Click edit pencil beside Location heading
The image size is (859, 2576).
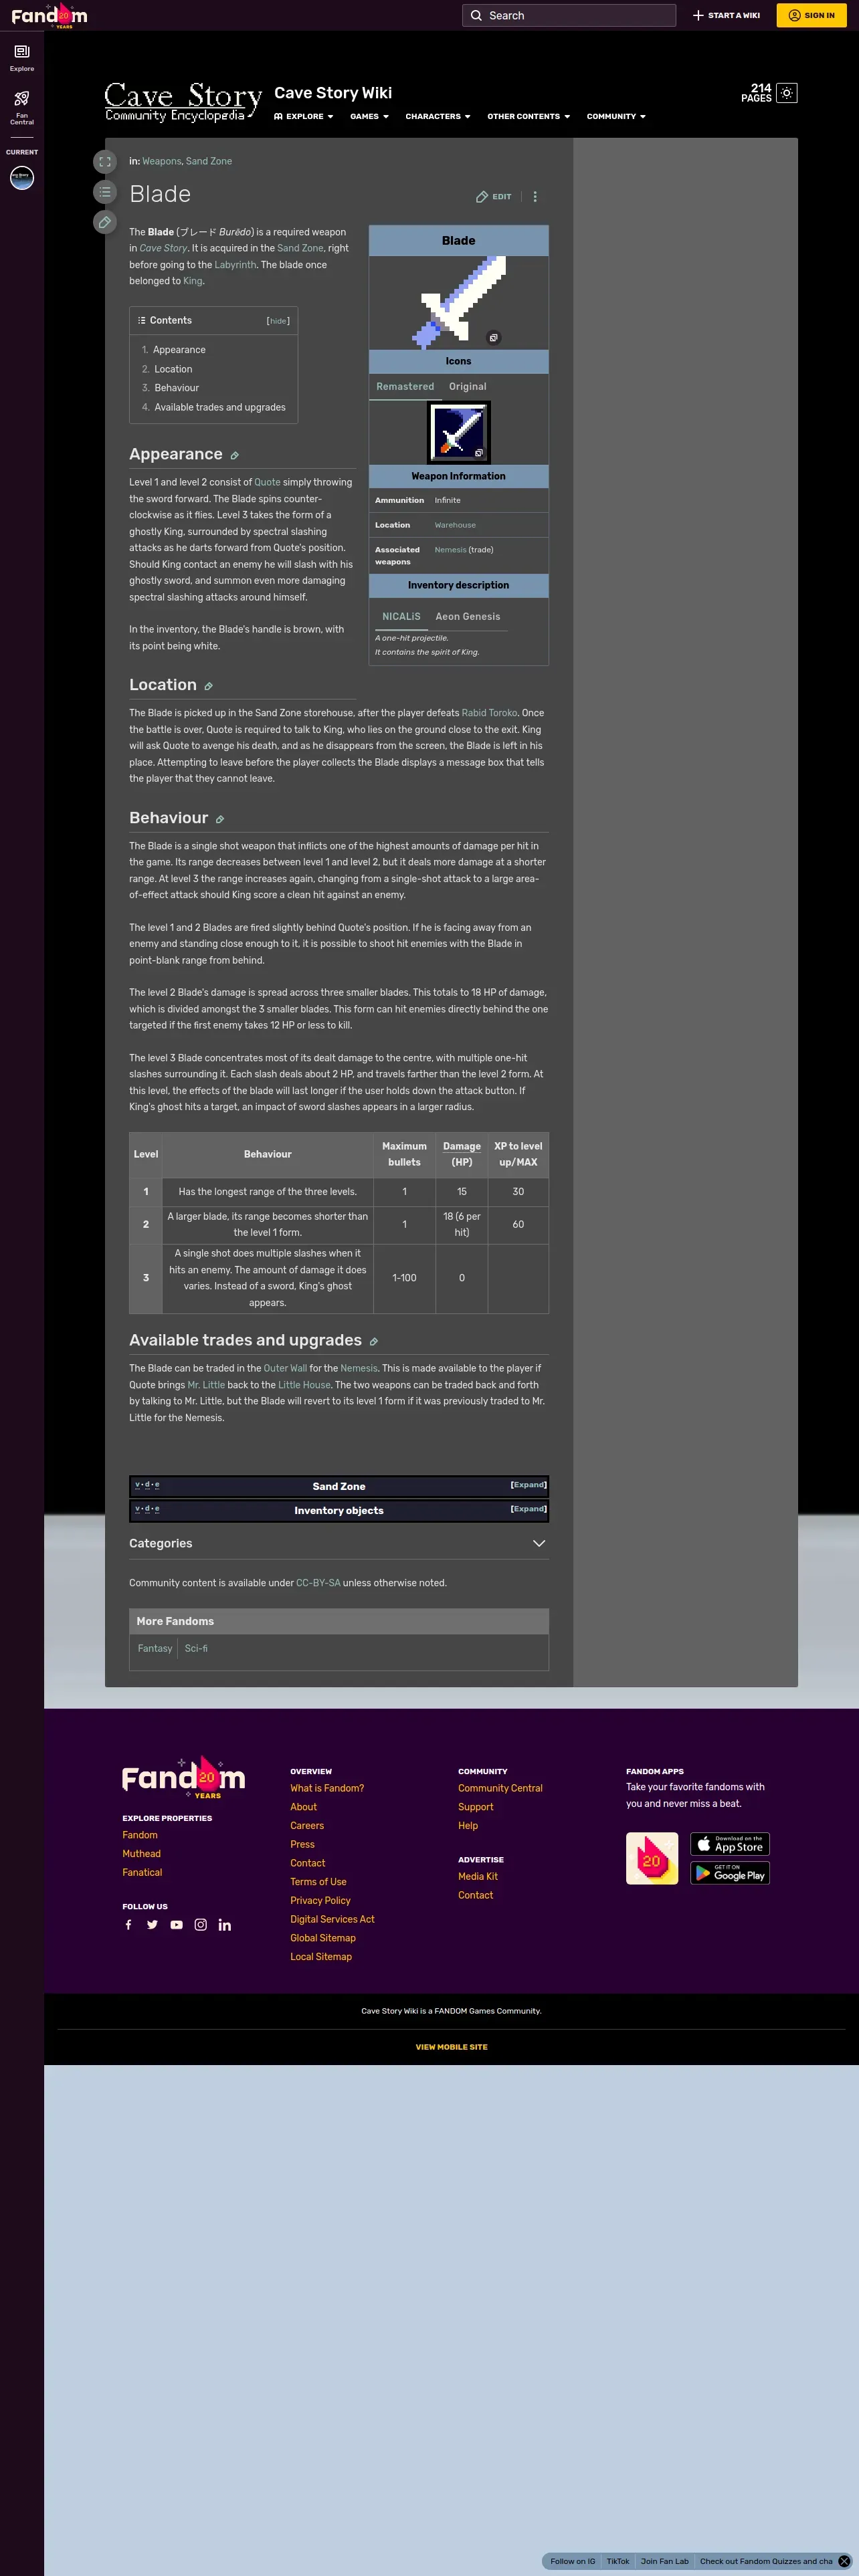click(x=208, y=687)
